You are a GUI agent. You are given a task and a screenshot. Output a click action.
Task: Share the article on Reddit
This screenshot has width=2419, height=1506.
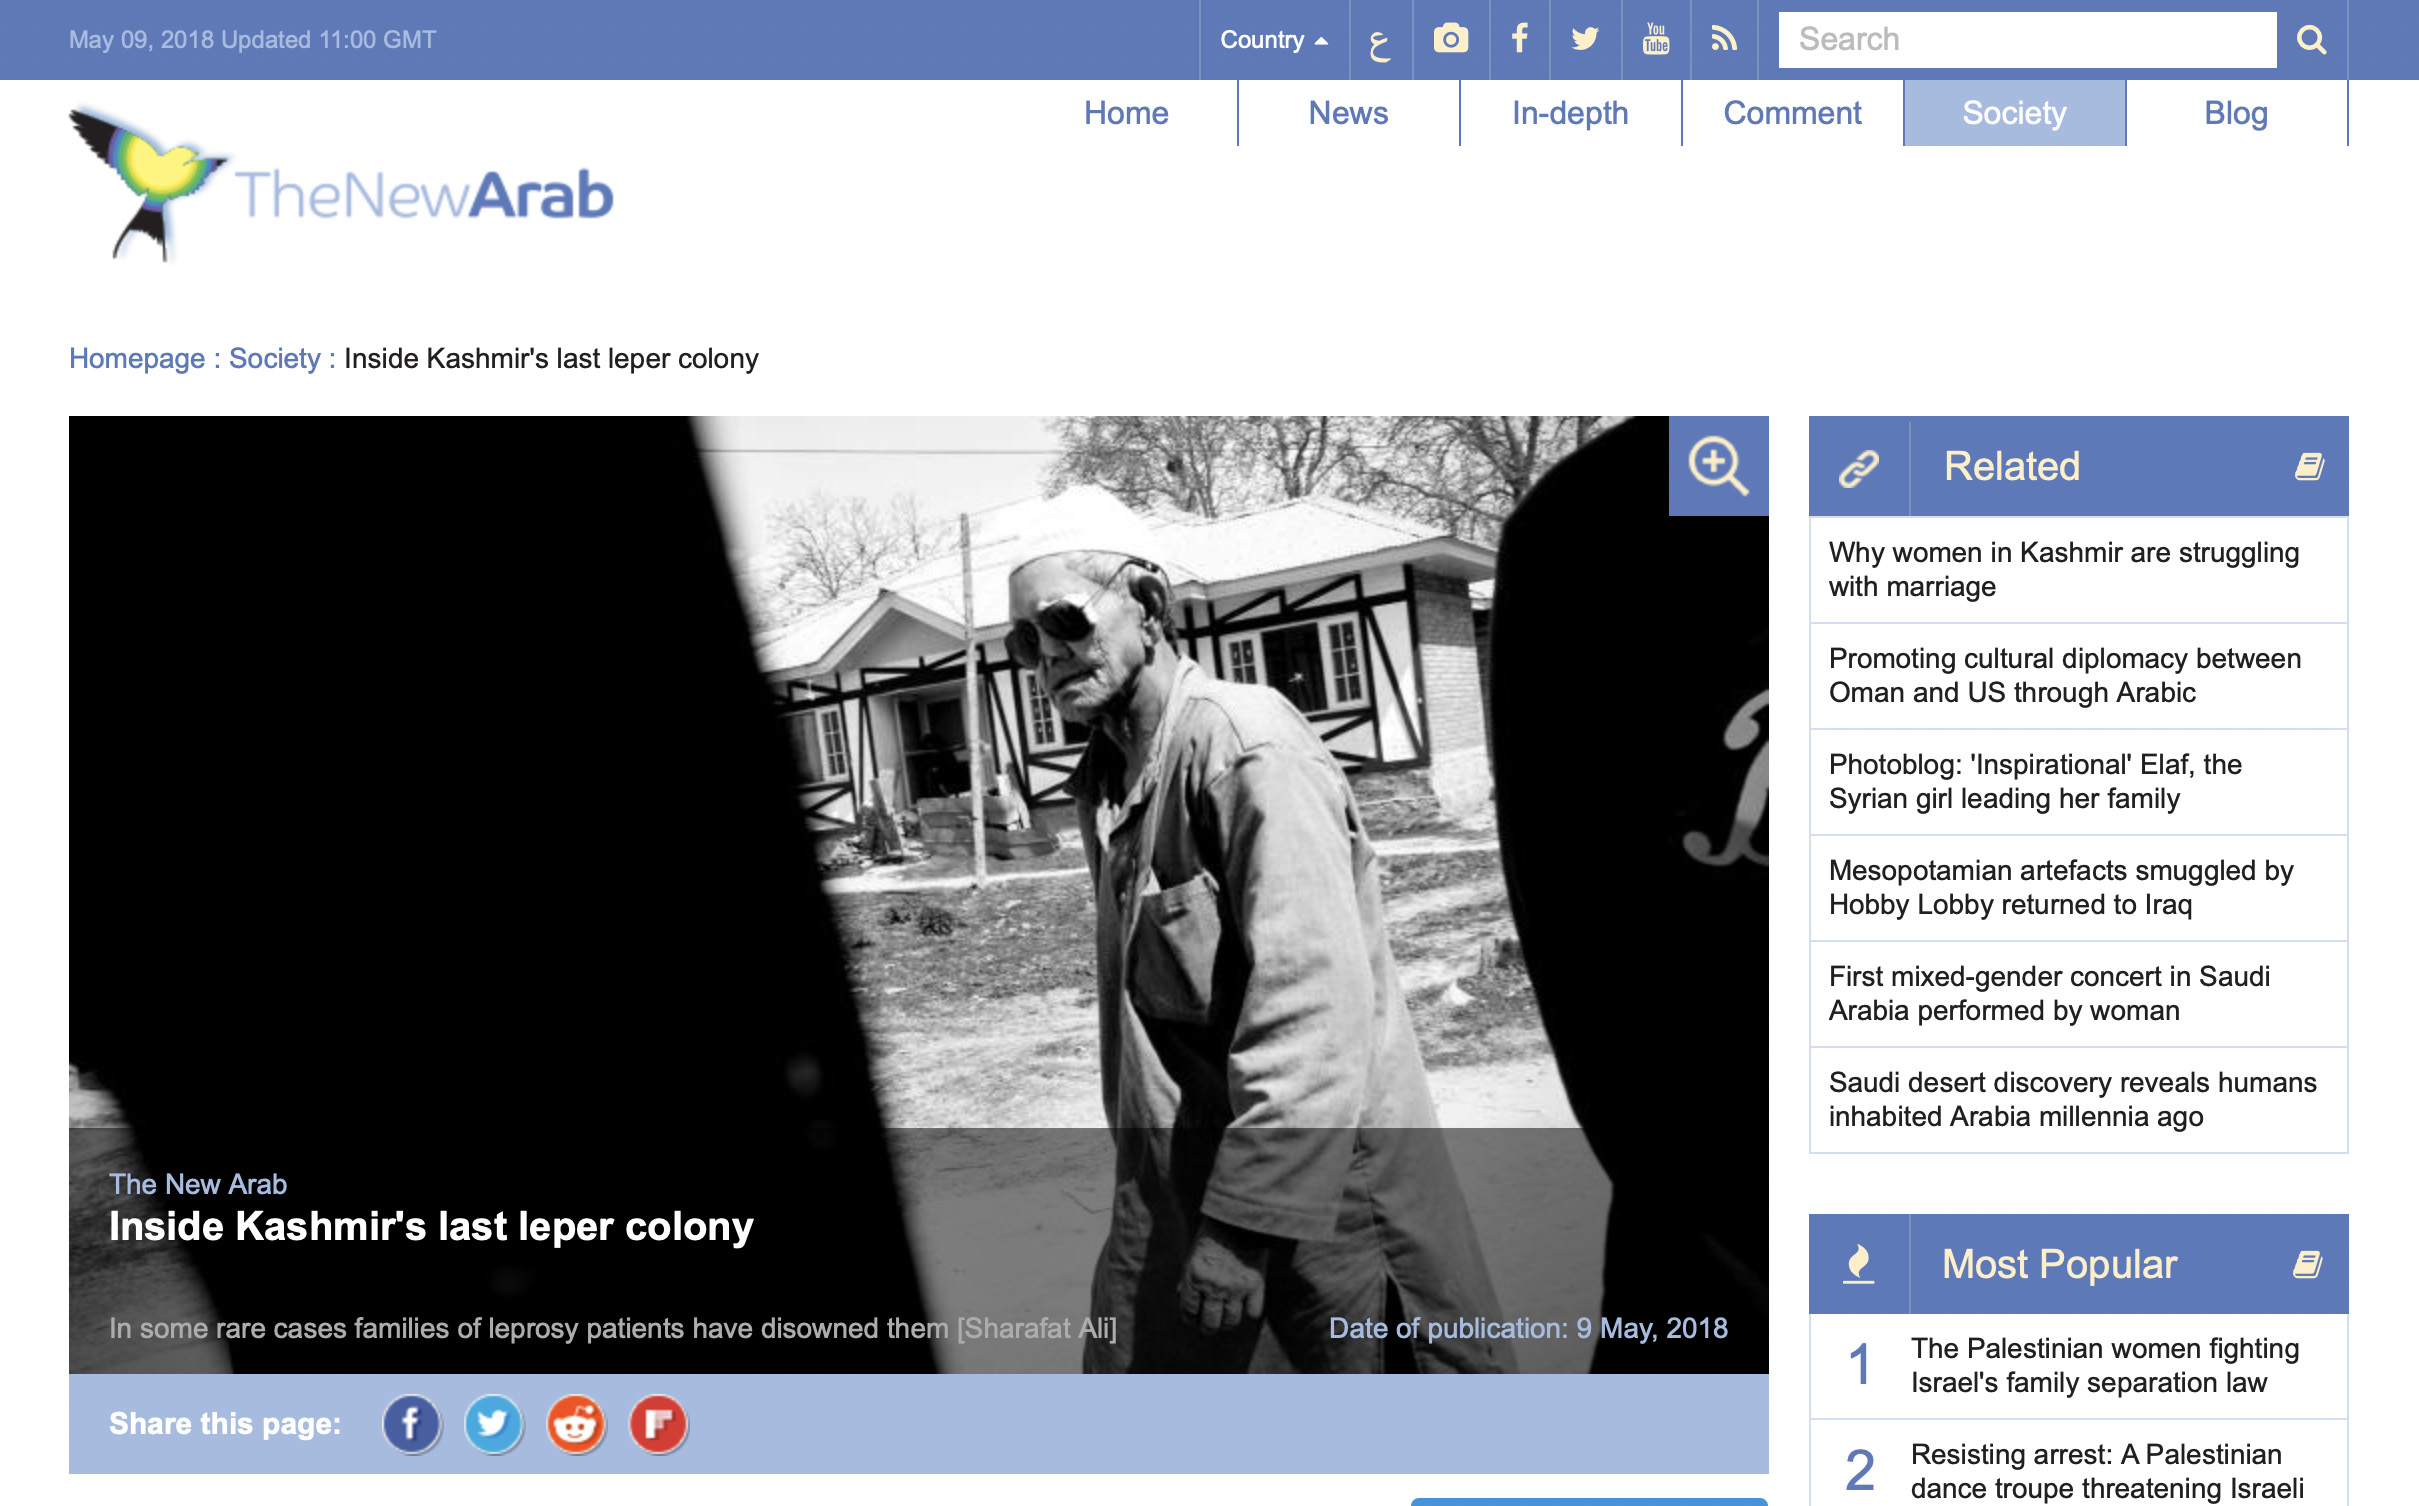click(576, 1424)
